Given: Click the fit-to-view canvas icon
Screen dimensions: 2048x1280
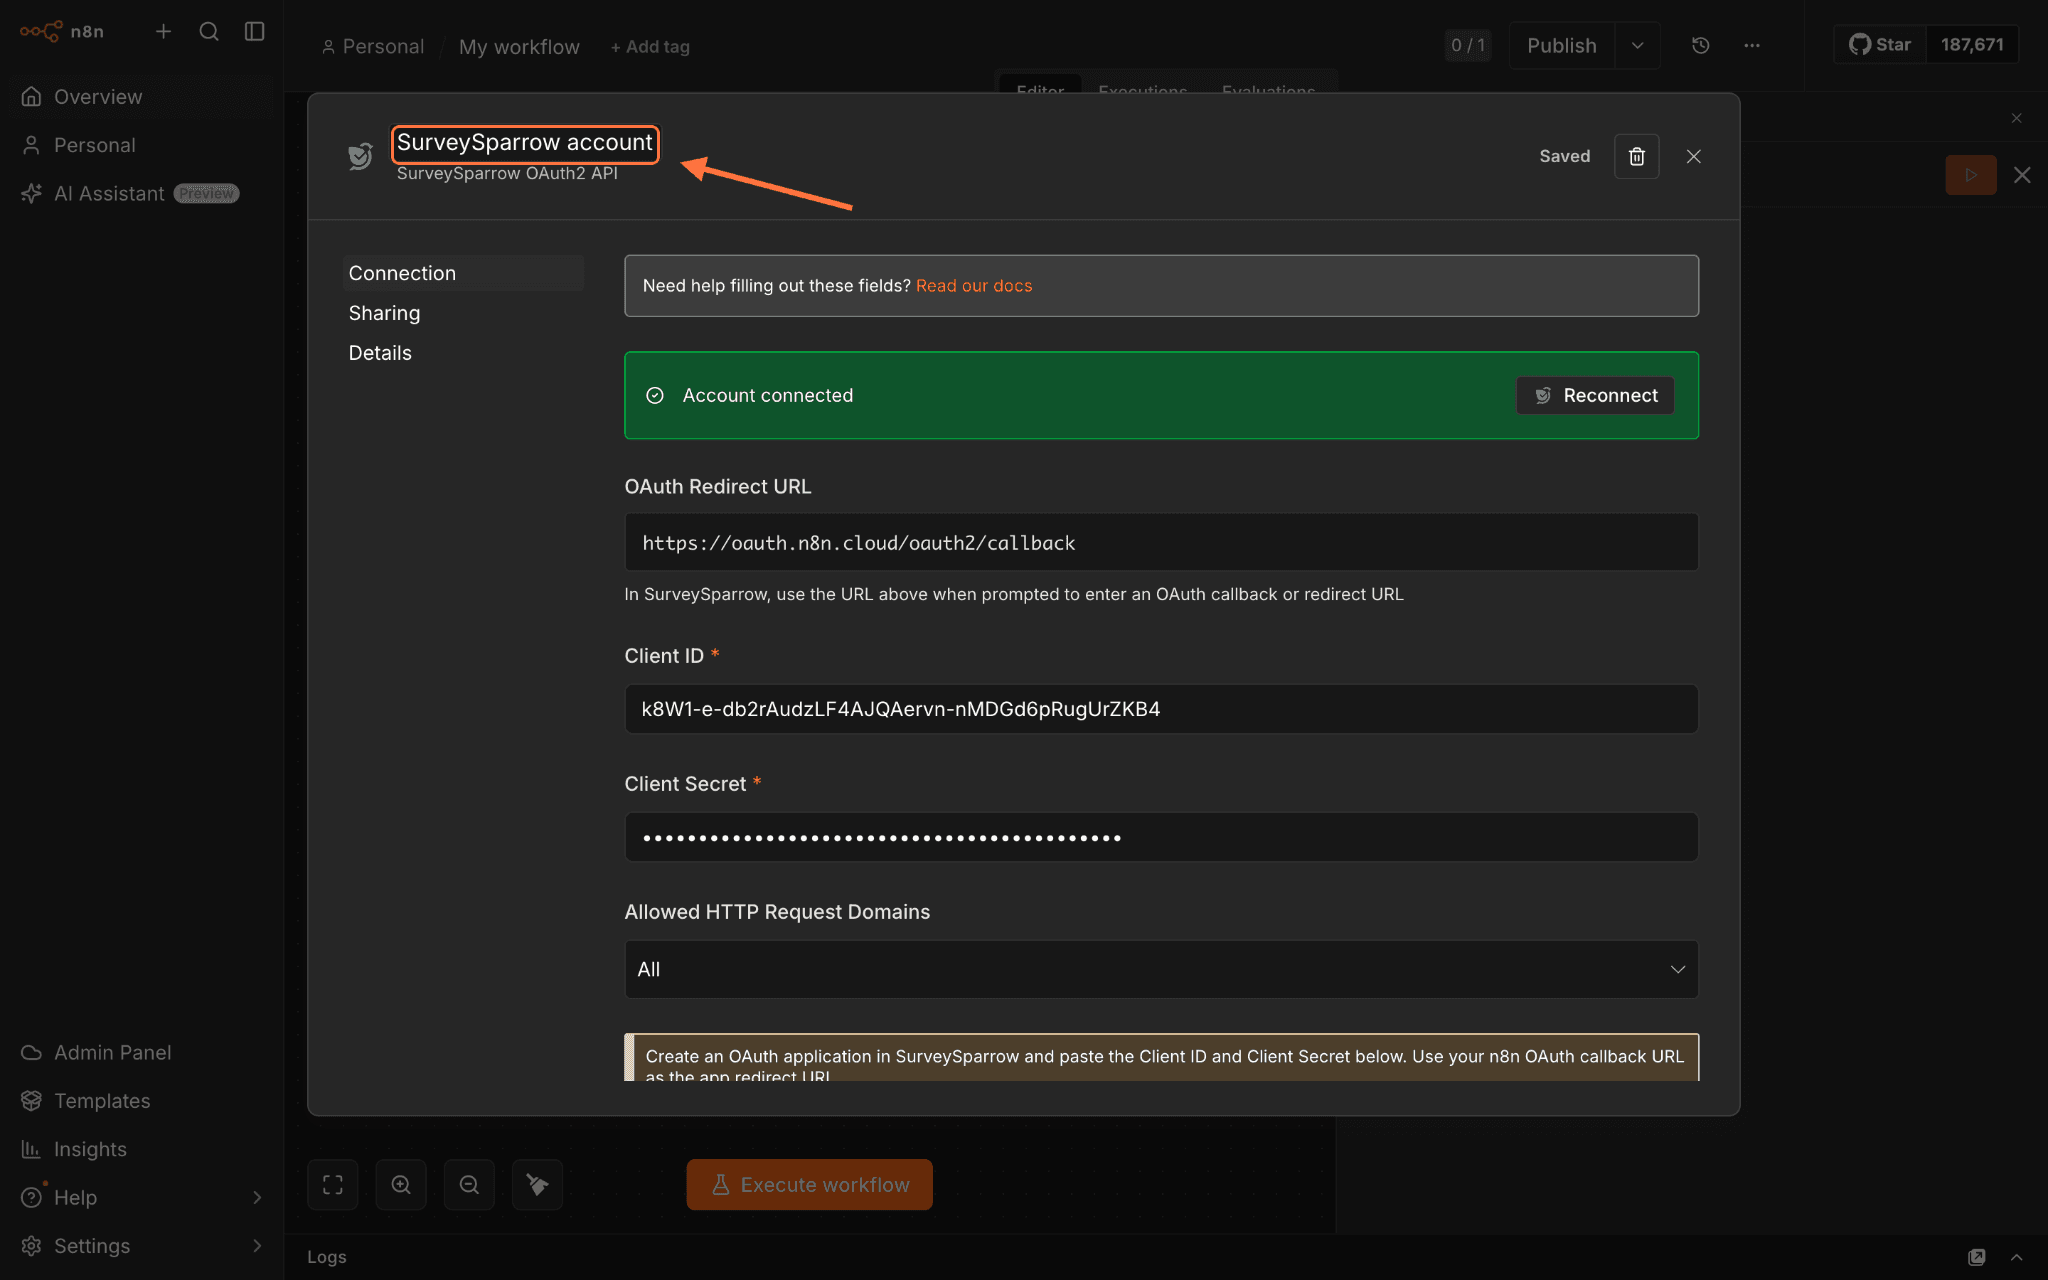Looking at the screenshot, I should (x=333, y=1185).
